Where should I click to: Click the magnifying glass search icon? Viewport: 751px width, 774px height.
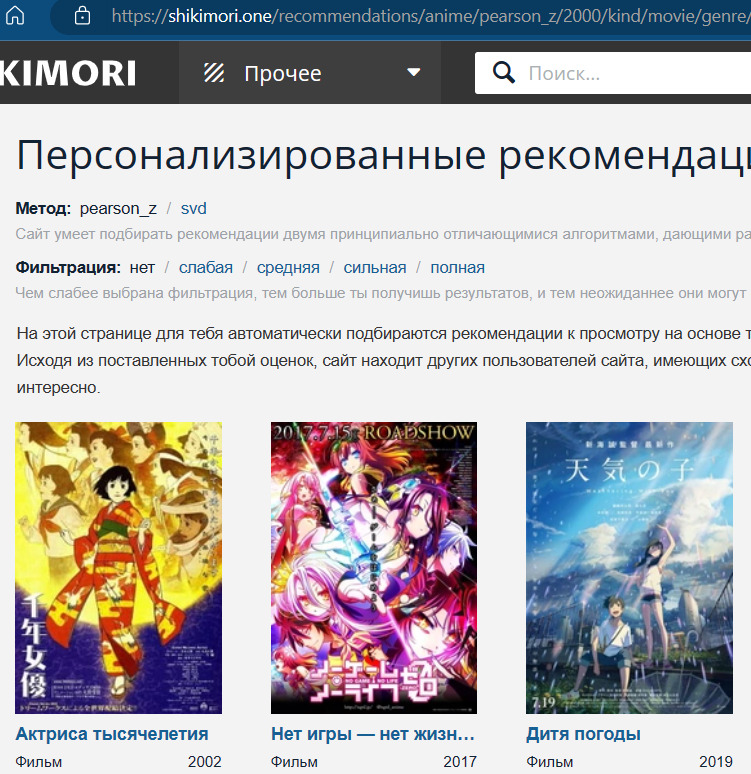[503, 73]
